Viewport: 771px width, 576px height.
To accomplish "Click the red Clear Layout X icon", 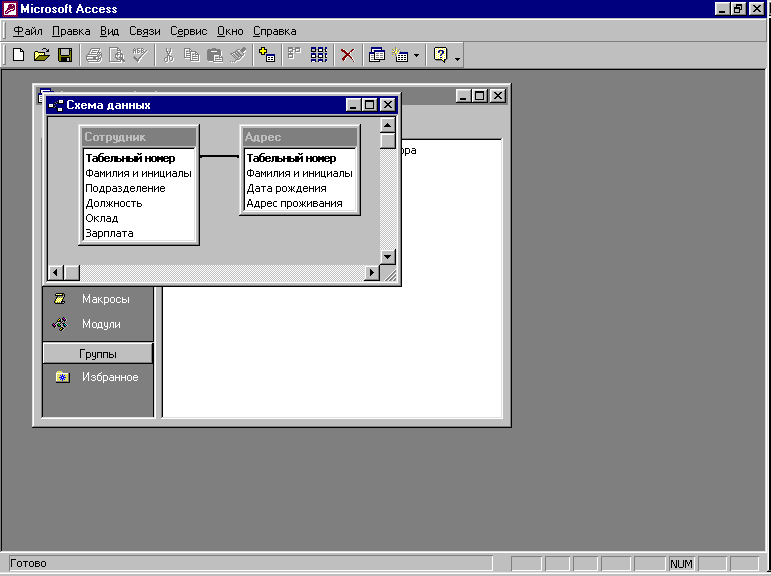I will (348, 55).
